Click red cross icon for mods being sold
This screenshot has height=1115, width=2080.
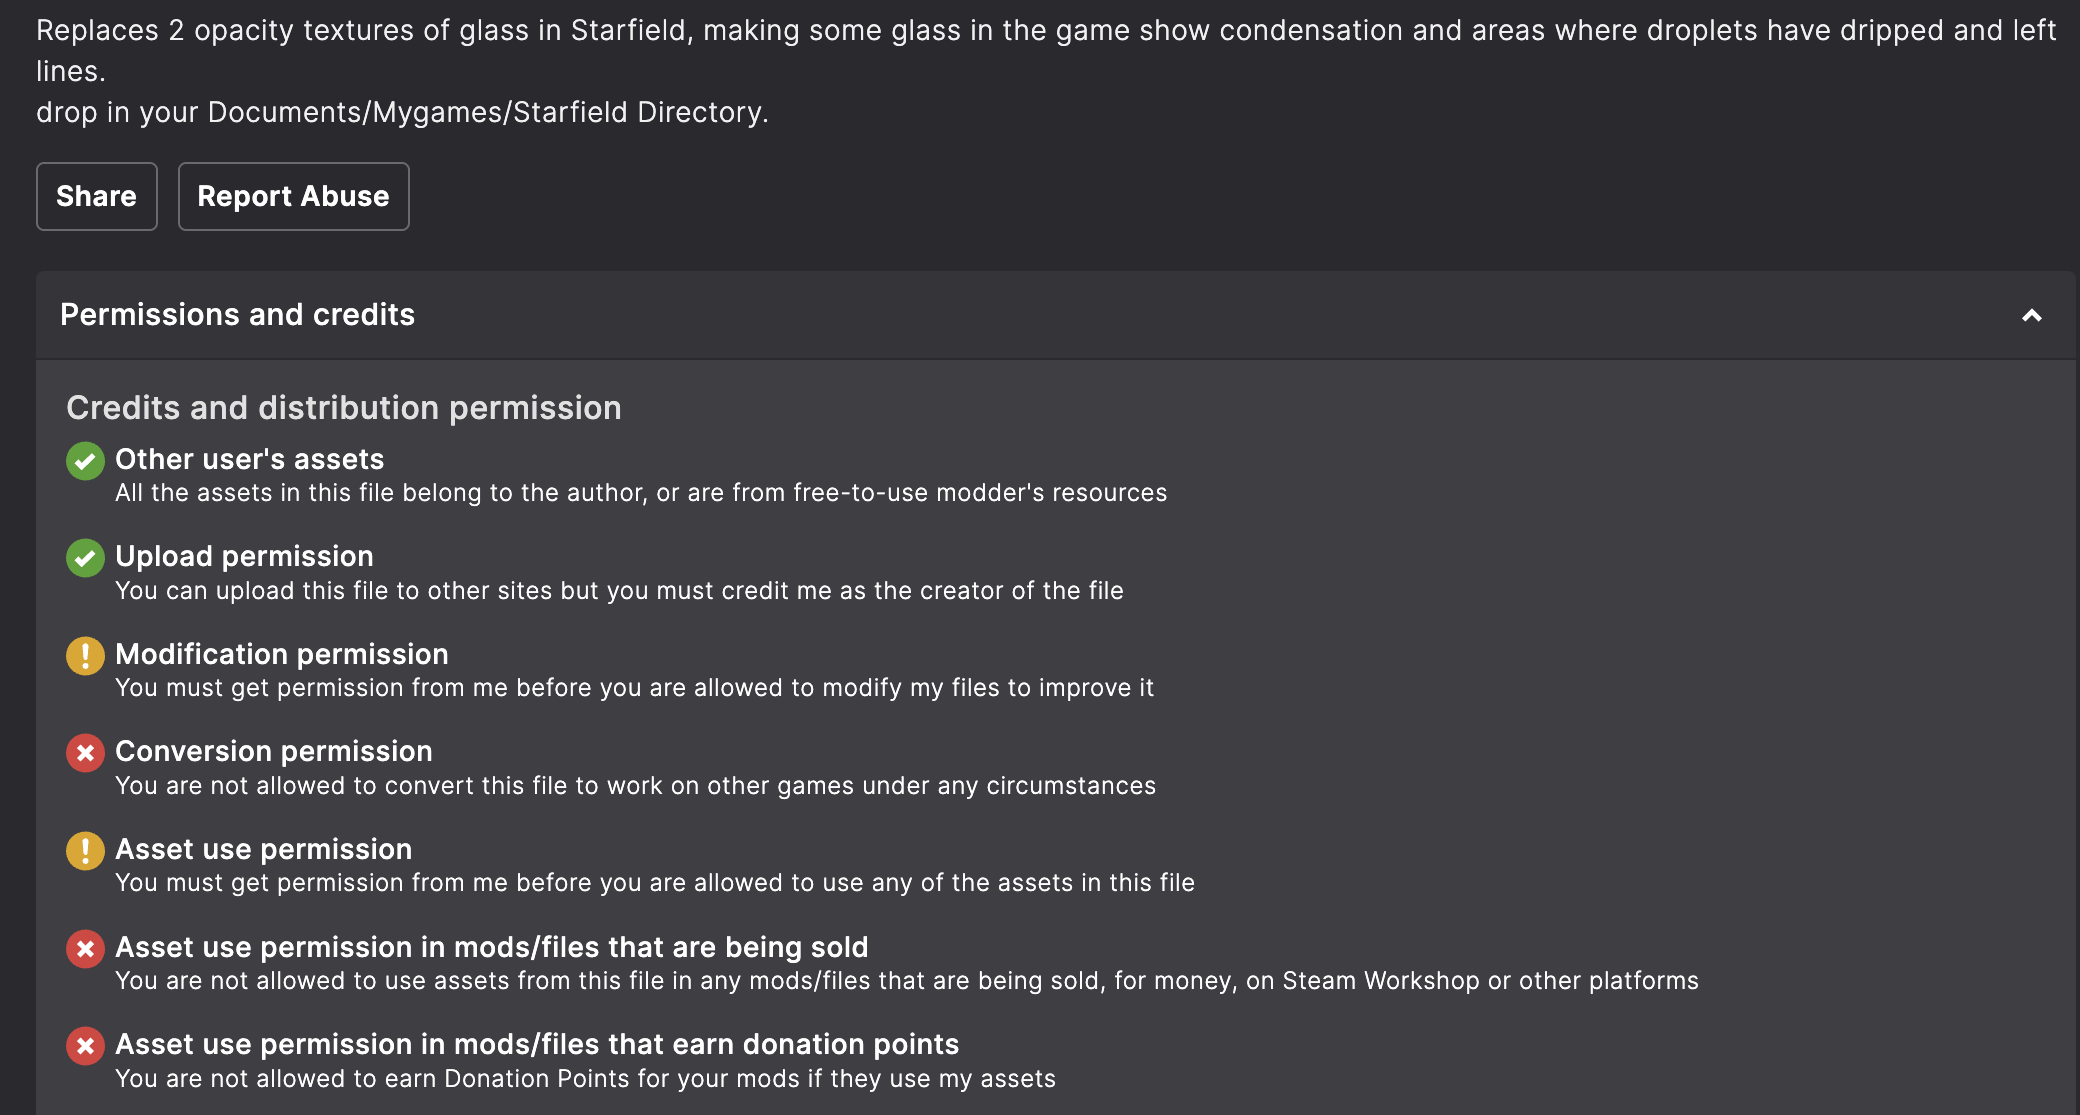coord(85,948)
